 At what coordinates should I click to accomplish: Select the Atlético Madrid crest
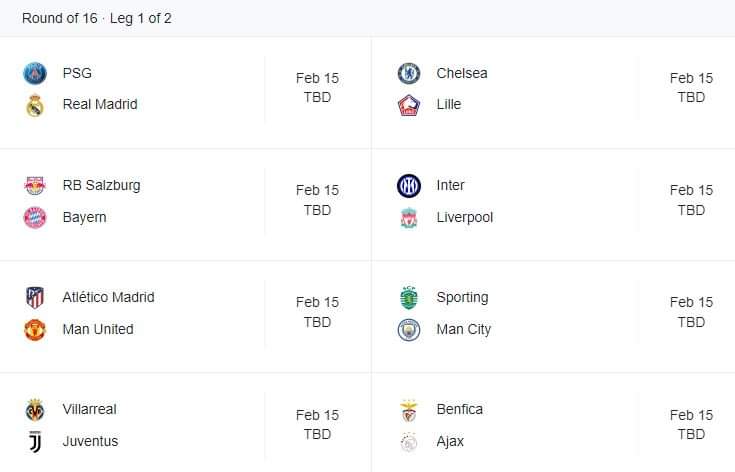click(35, 297)
